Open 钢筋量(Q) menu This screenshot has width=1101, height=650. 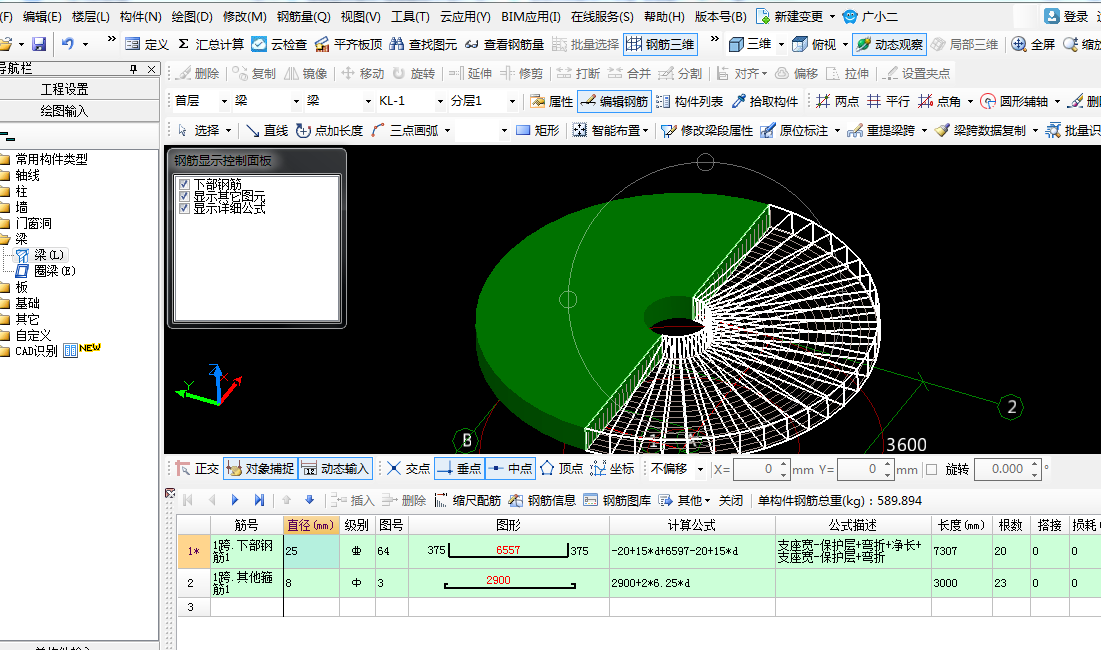(303, 16)
